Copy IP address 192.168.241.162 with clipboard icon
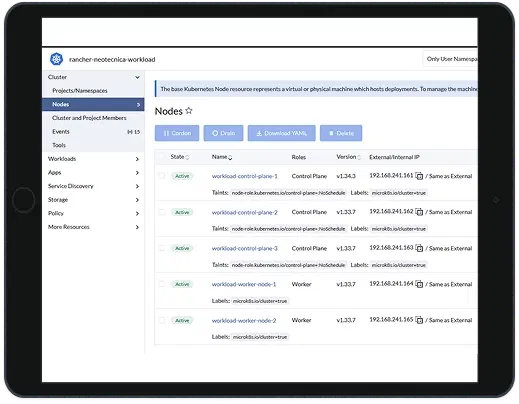519x404 pixels. (419, 212)
